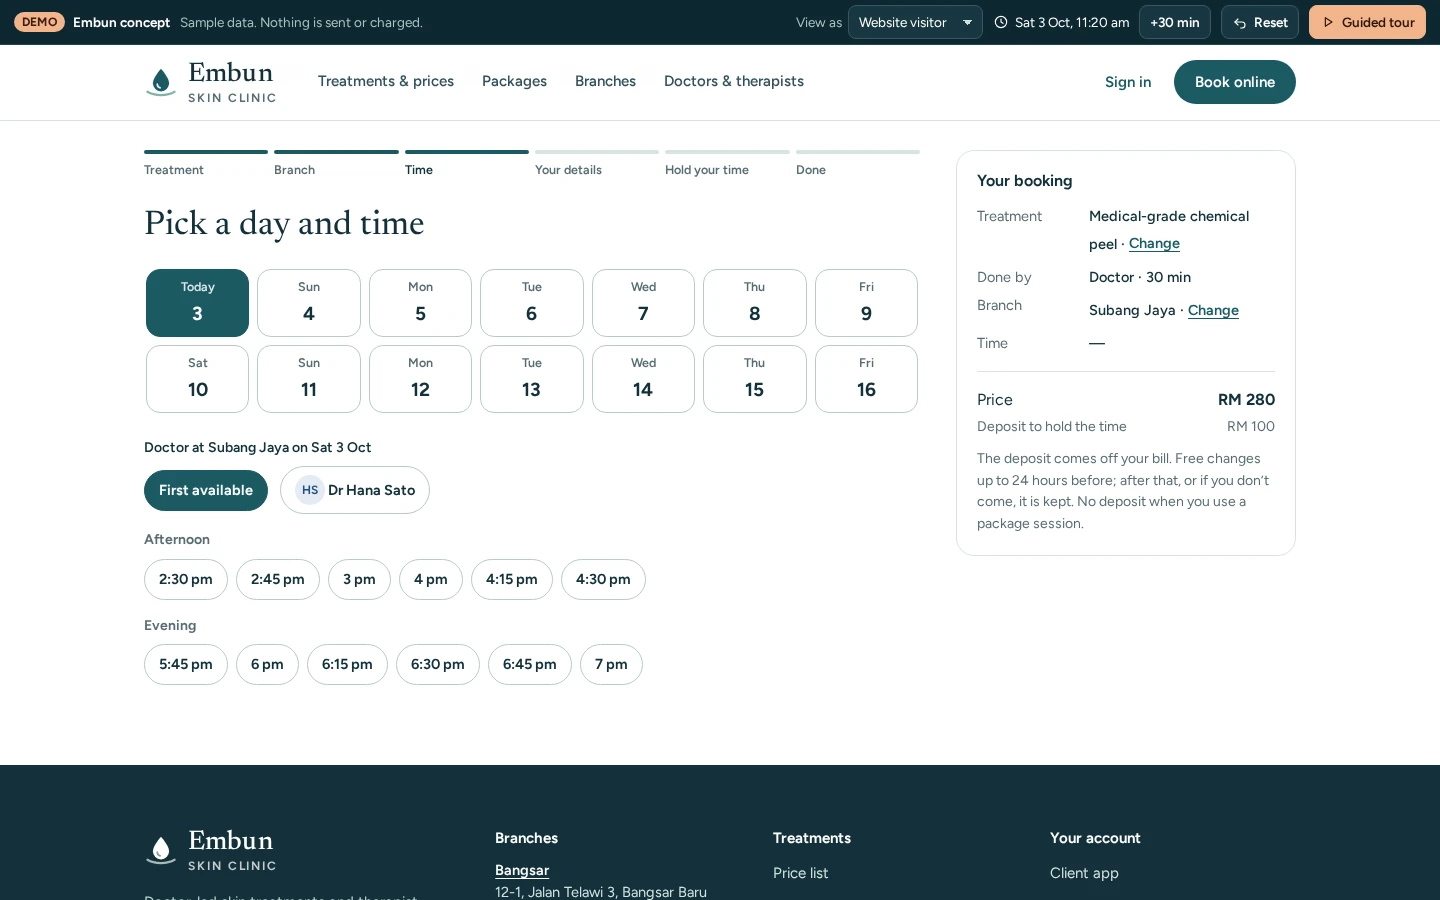Select Wed 7 date
The height and width of the screenshot is (900, 1440).
[643, 303]
